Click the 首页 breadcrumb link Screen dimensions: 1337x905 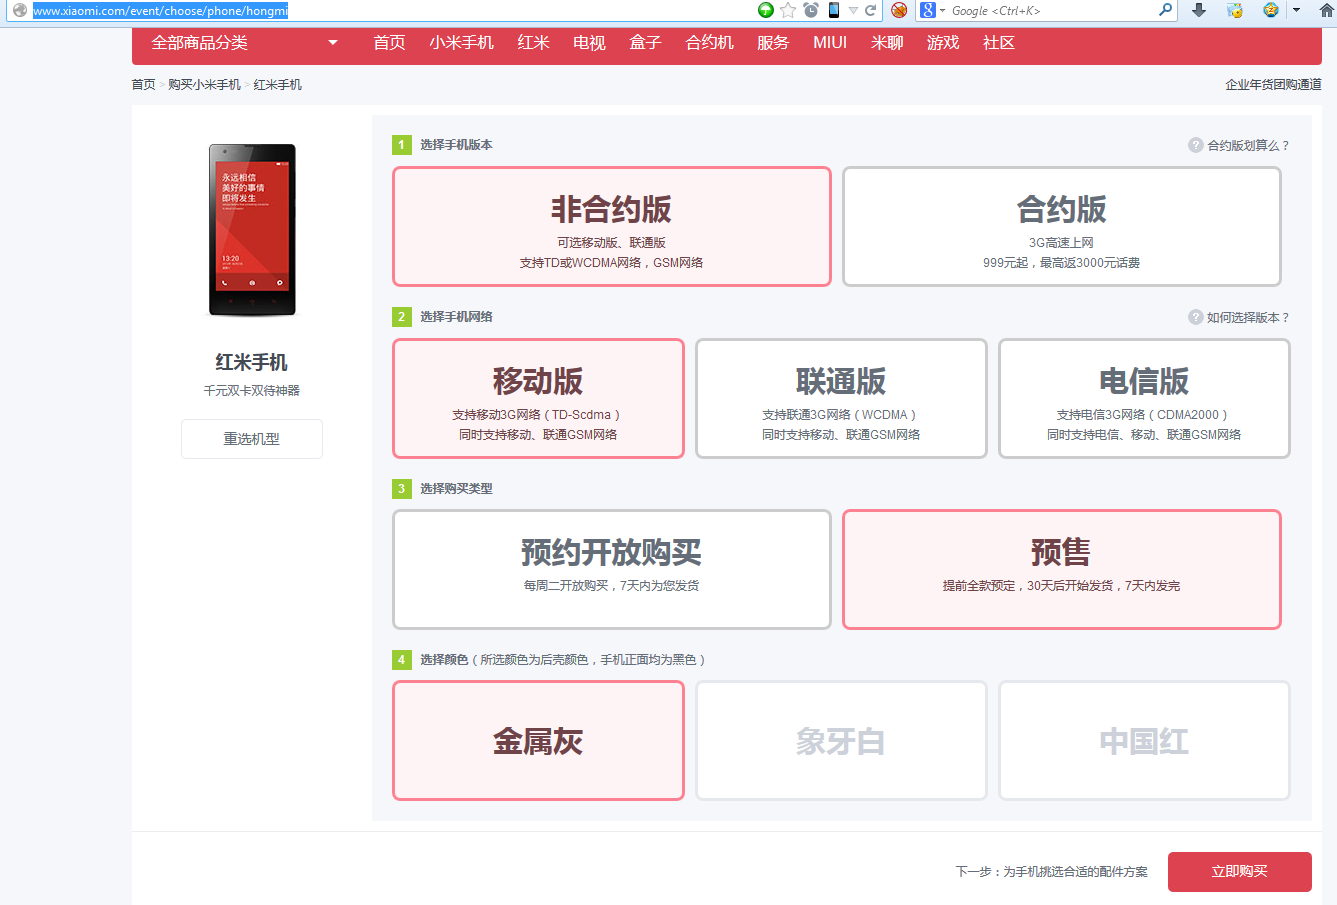pos(144,85)
